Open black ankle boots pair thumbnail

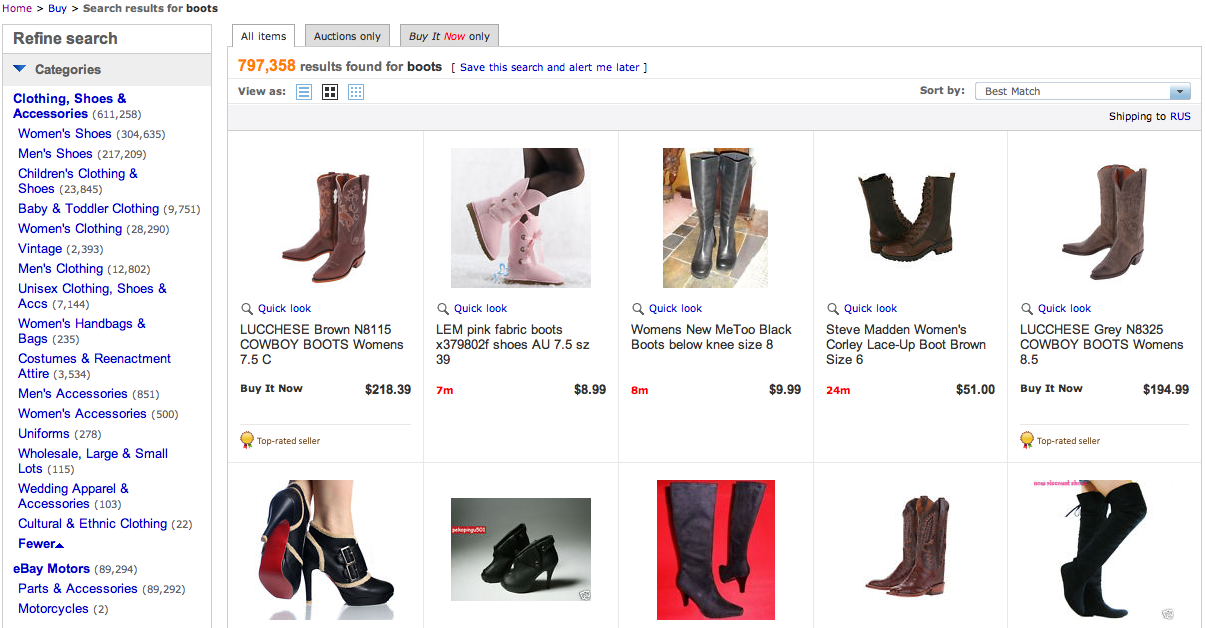tap(521, 549)
